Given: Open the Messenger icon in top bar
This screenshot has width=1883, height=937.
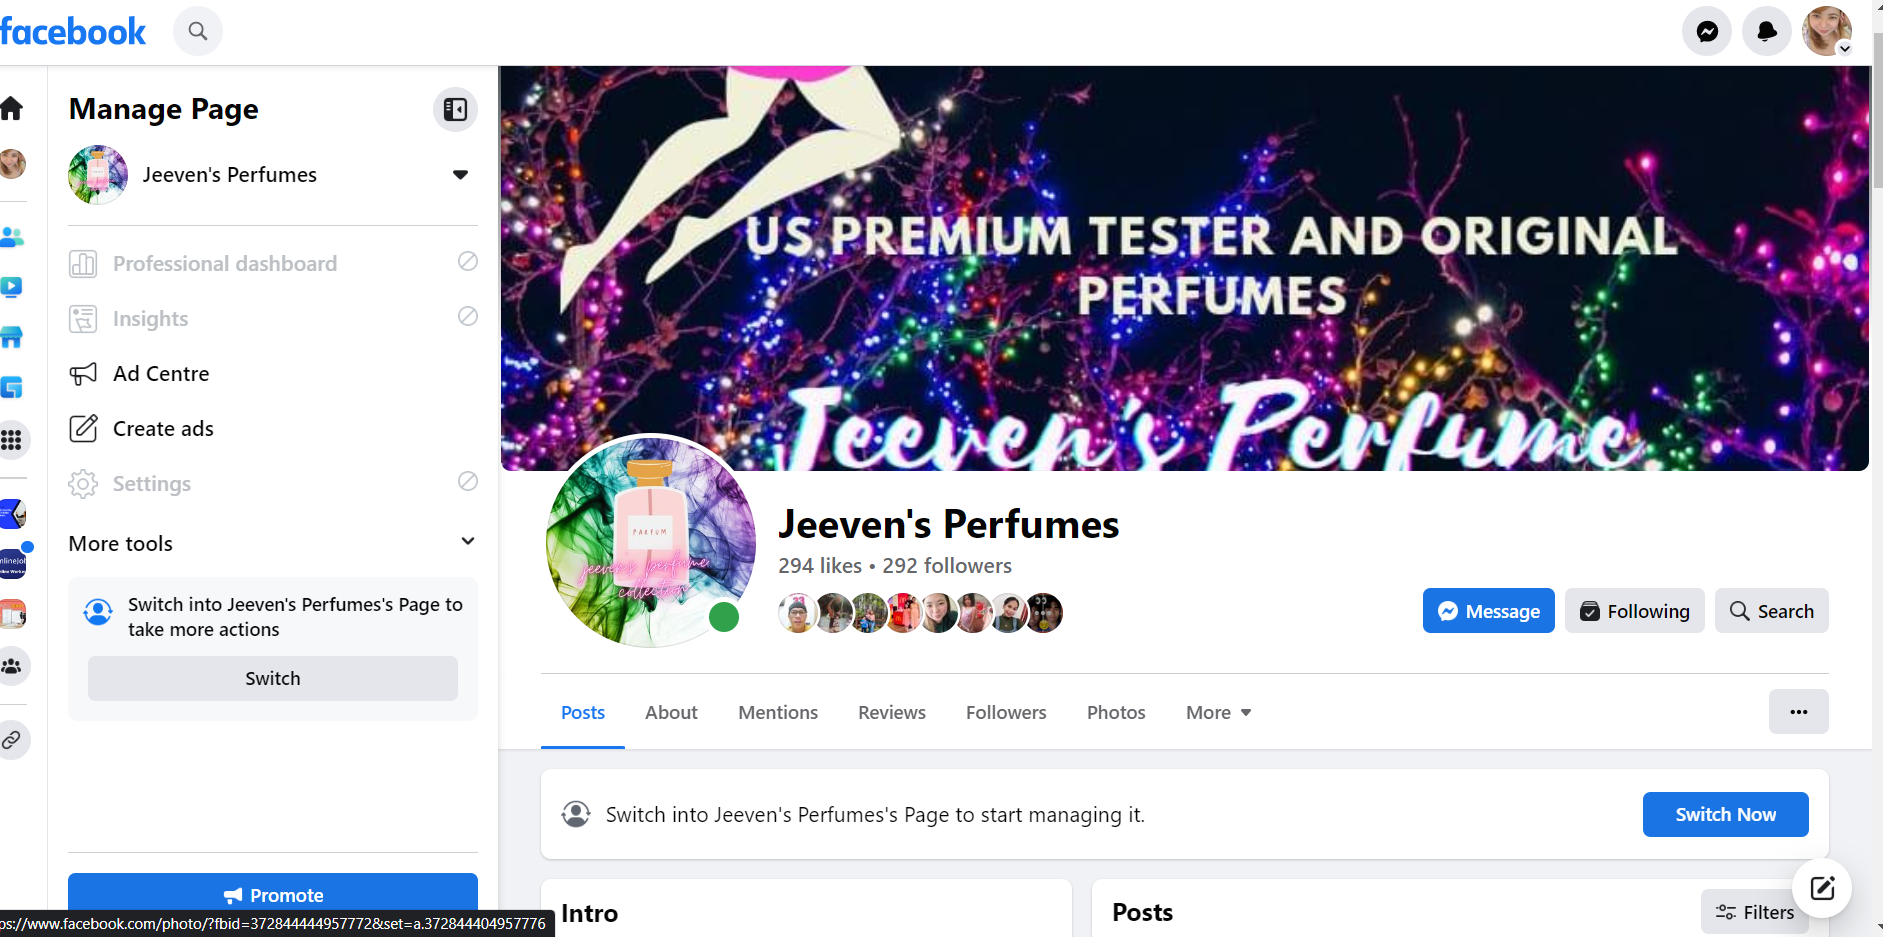Looking at the screenshot, I should click(1707, 31).
